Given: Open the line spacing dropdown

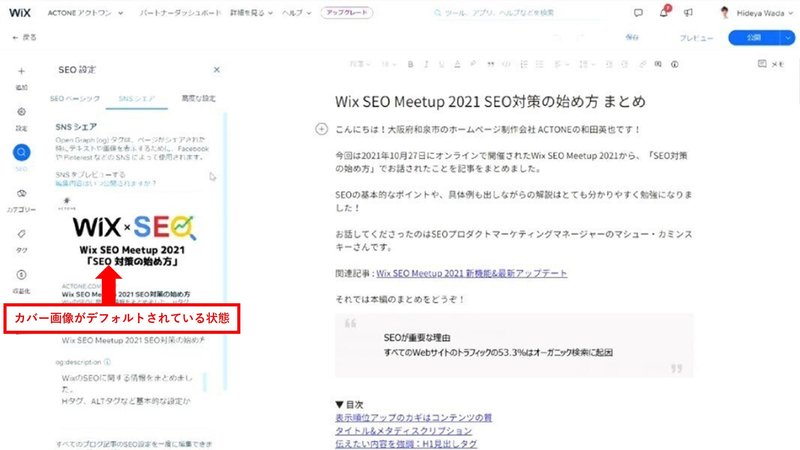Looking at the screenshot, I should pyautogui.click(x=587, y=64).
